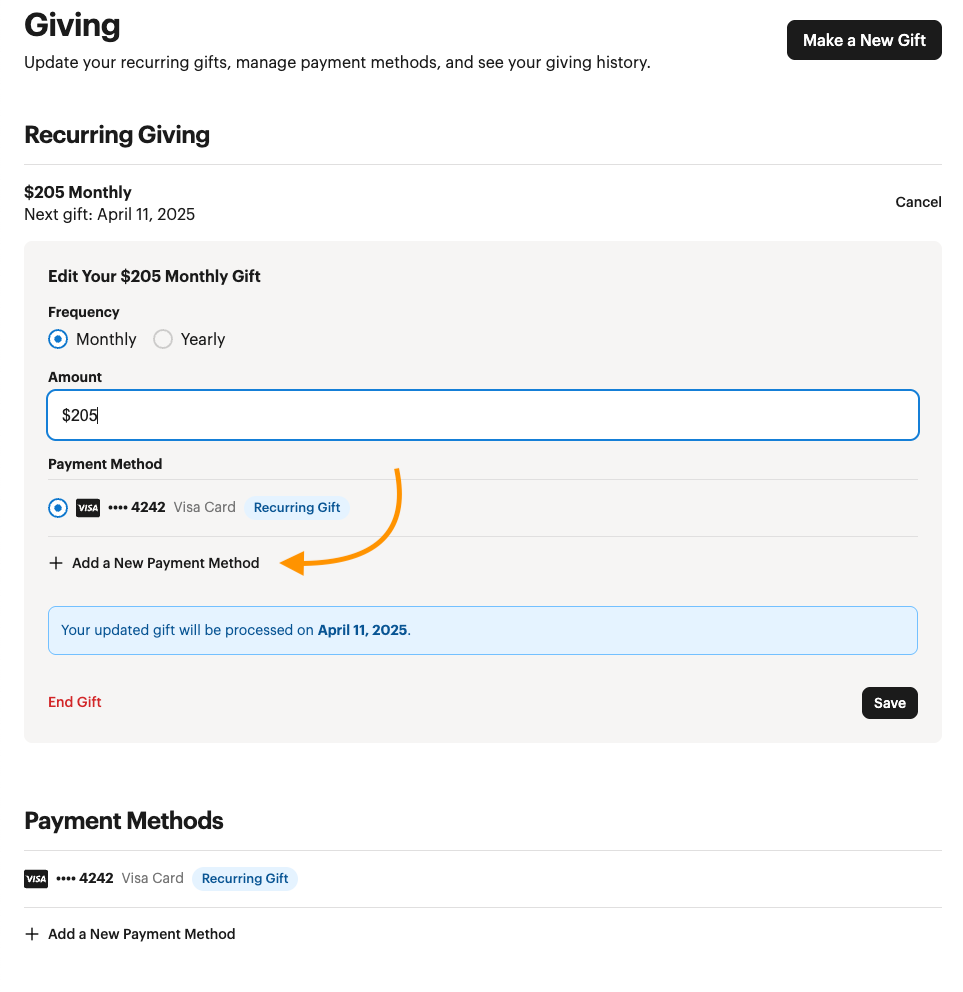Select the Yearly frequency option
Image resolution: width=963 pixels, height=992 pixels.
pyautogui.click(x=163, y=339)
